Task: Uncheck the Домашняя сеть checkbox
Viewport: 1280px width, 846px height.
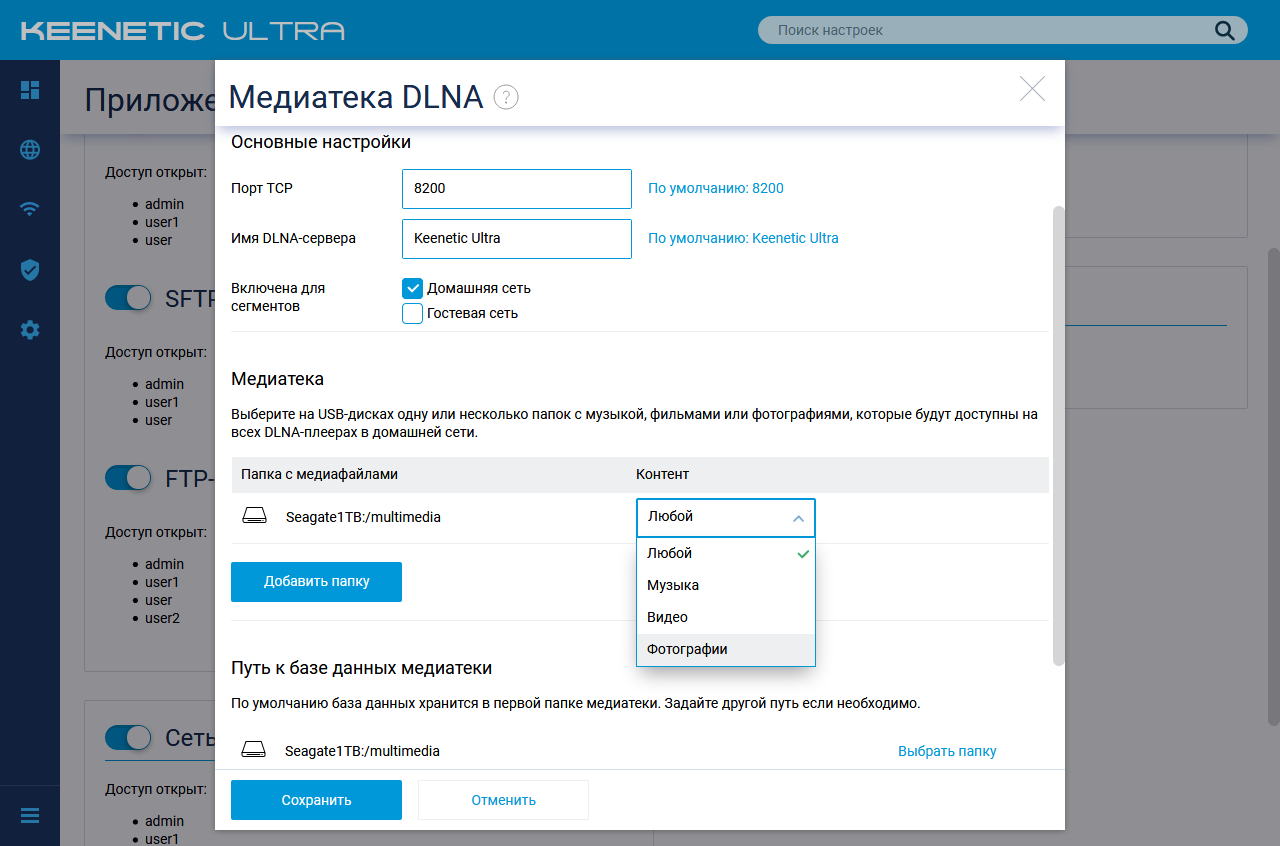Action: [x=412, y=288]
